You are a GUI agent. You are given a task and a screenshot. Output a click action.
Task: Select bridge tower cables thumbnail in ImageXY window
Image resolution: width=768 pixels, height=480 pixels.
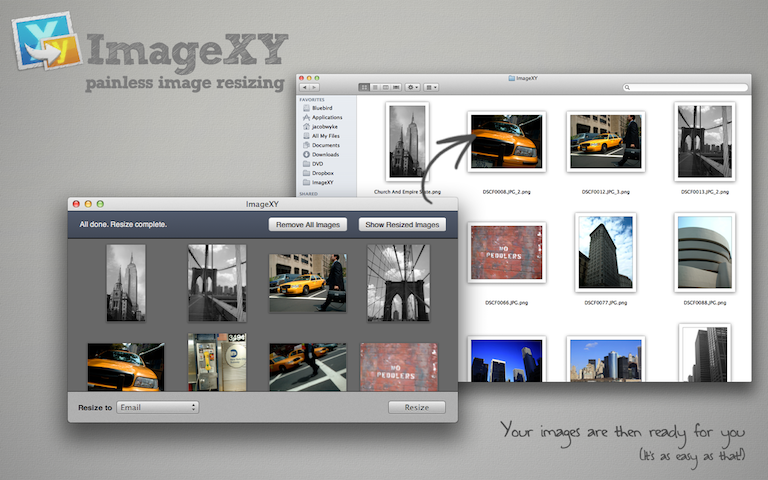(x=398, y=283)
